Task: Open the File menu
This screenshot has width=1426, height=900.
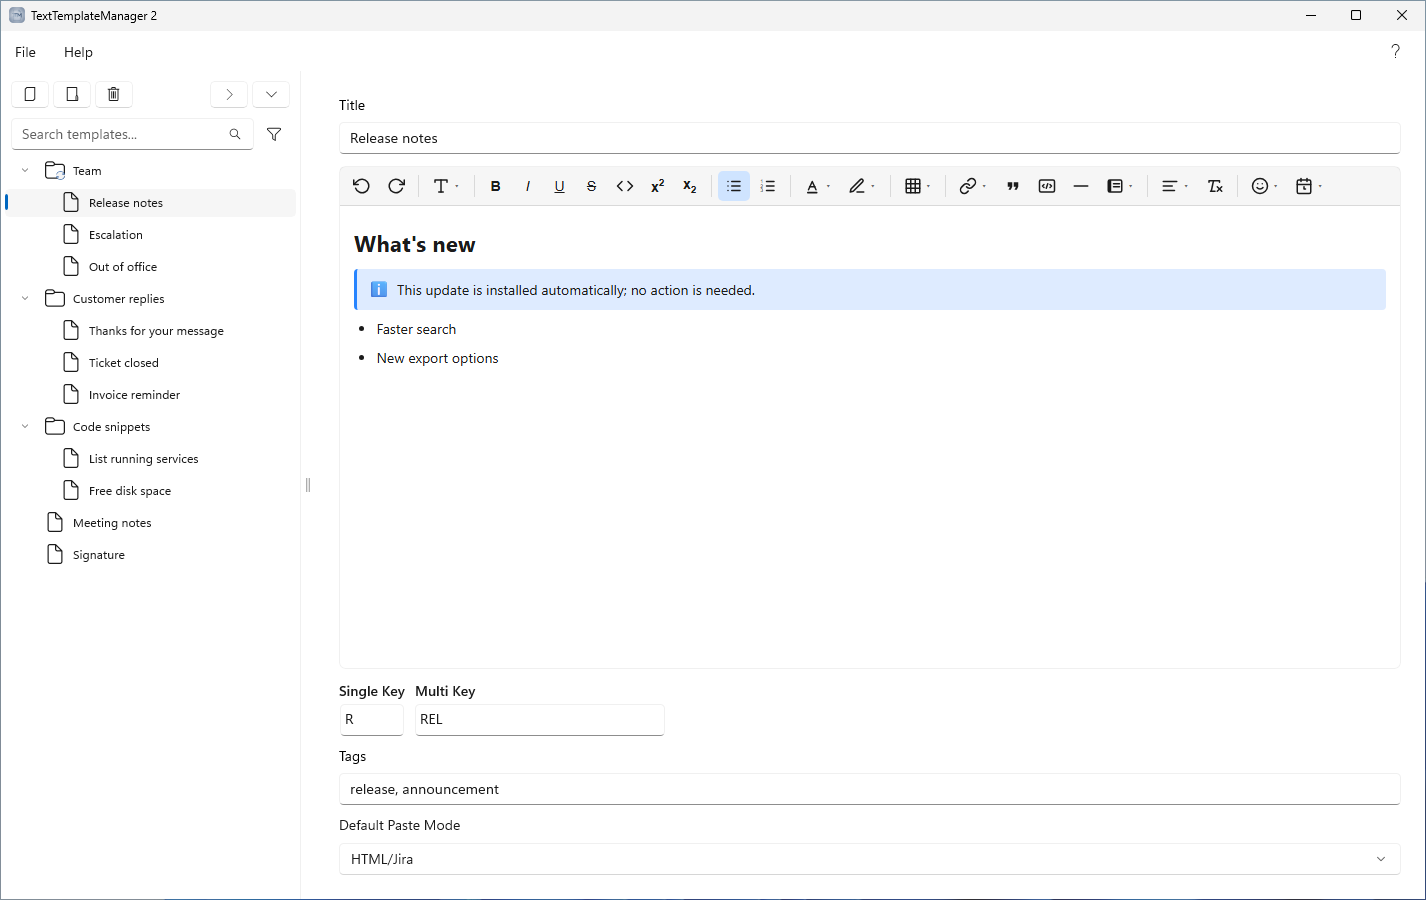Action: (26, 52)
